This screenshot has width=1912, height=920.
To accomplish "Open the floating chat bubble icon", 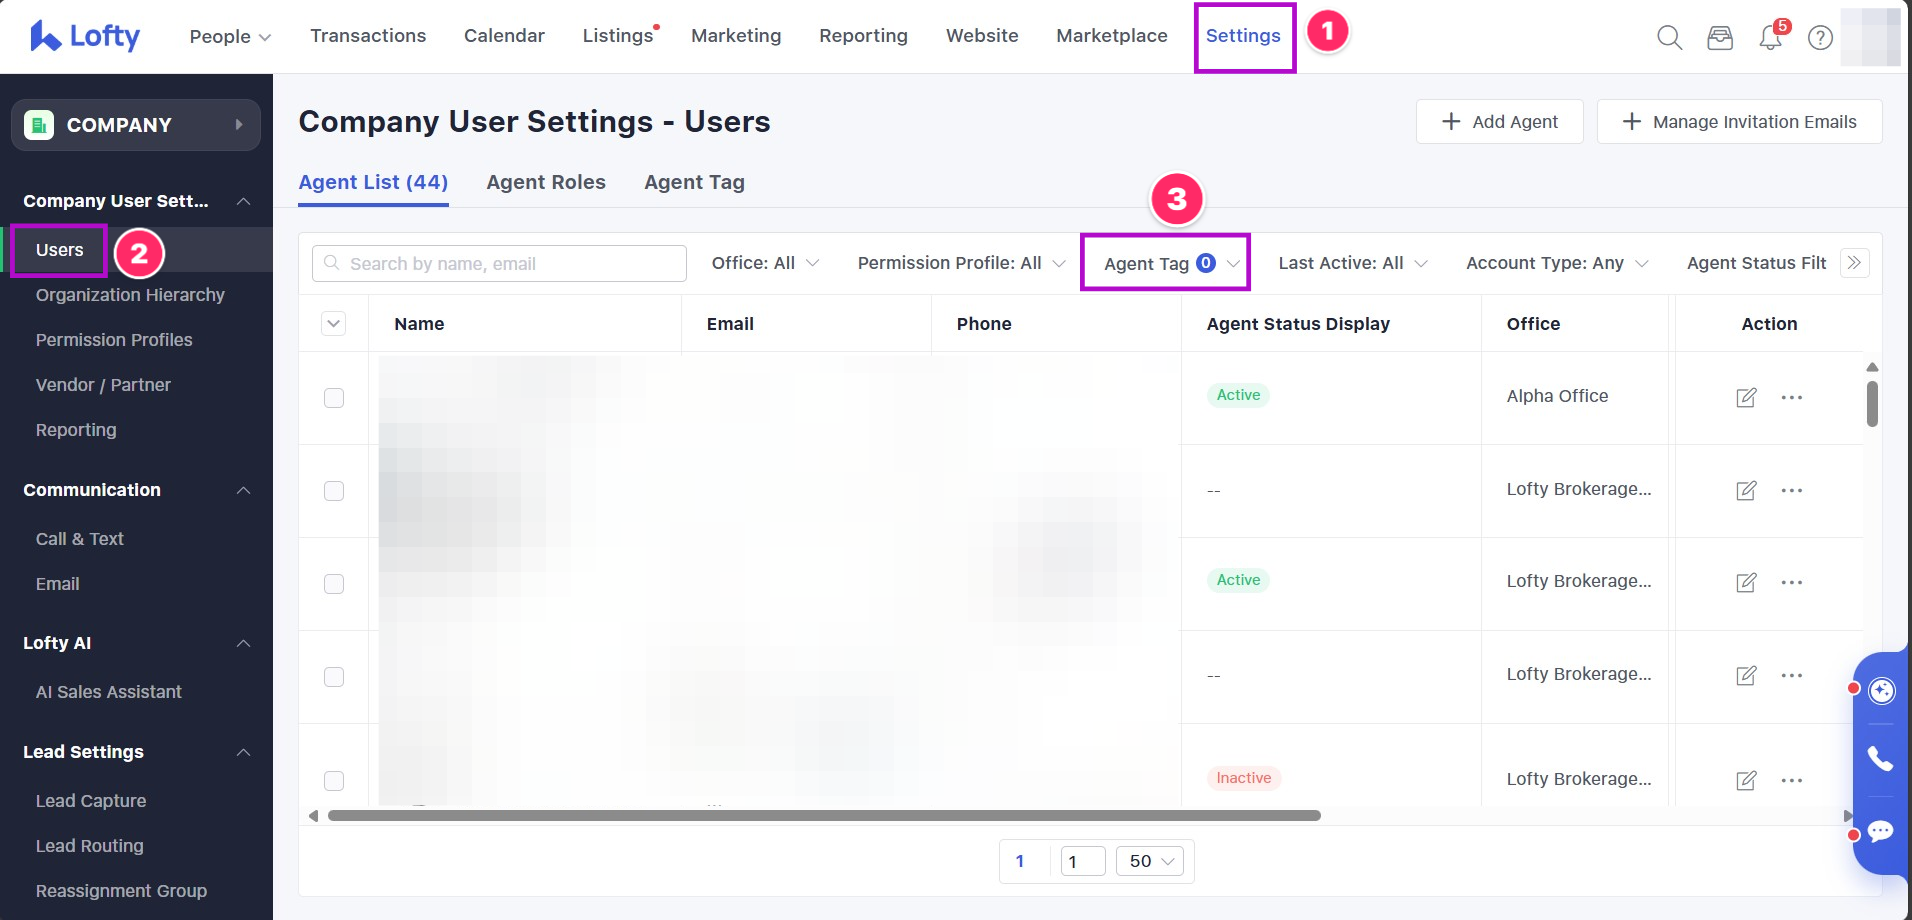I will 1880,831.
